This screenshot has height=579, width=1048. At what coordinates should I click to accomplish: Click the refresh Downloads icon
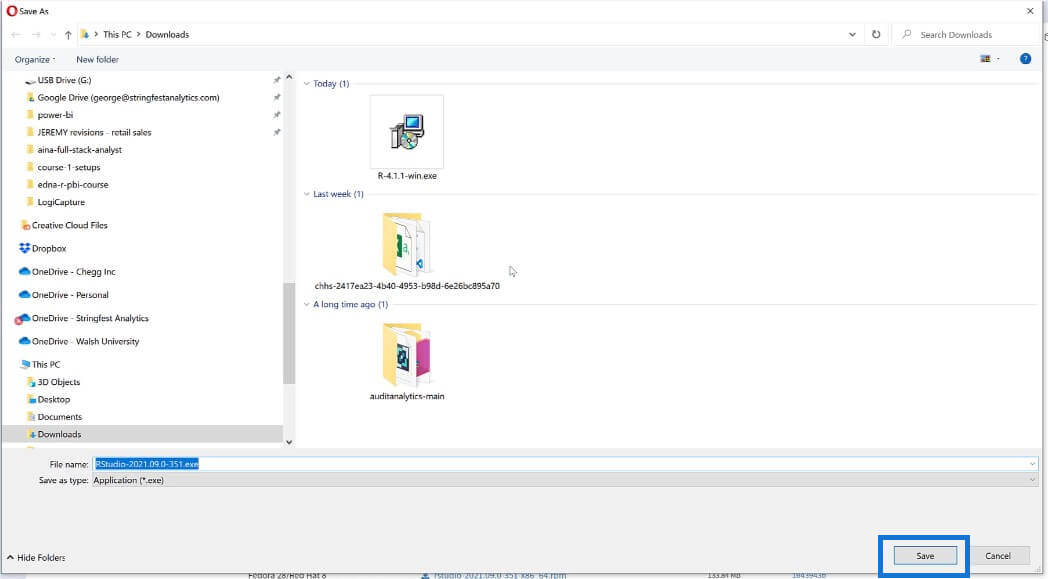(876, 35)
